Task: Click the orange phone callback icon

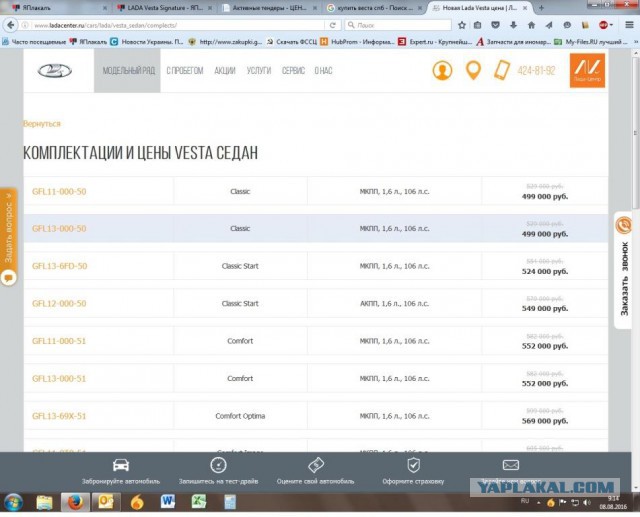Action: coord(624,225)
